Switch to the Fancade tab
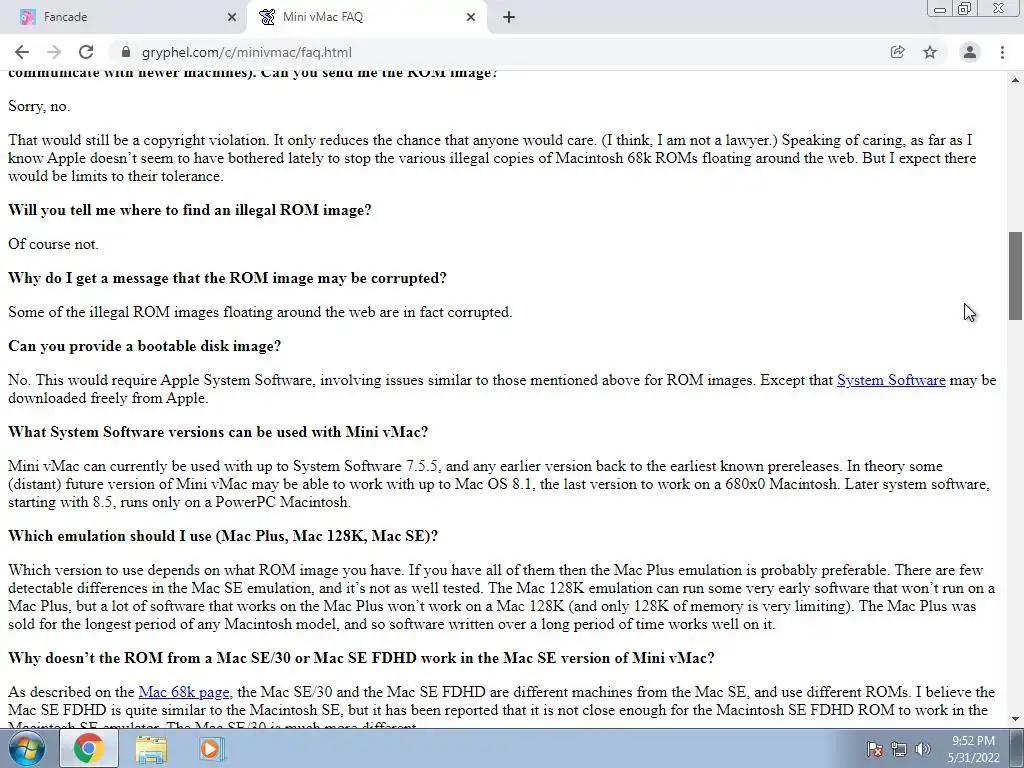This screenshot has height=768, width=1024. tap(124, 17)
